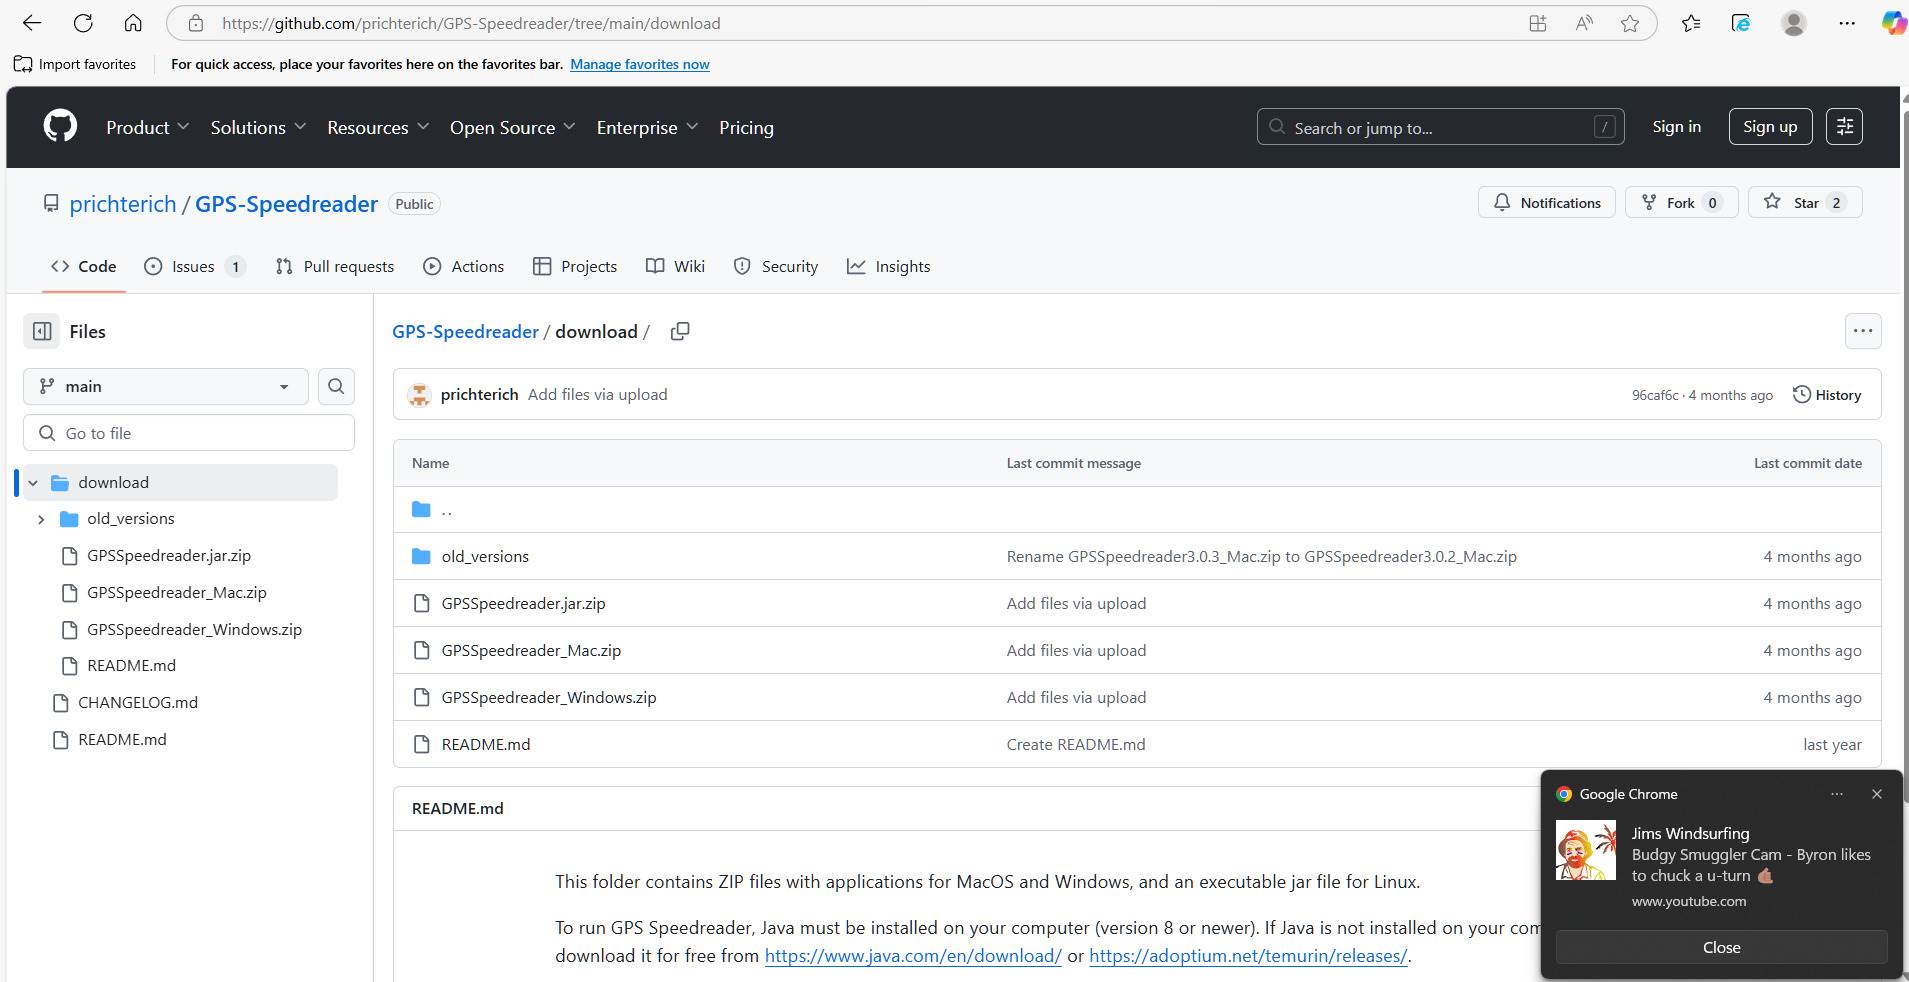Expand the old_versions folder in tree
Viewport: 1909px width, 982px height.
pyautogui.click(x=41, y=519)
